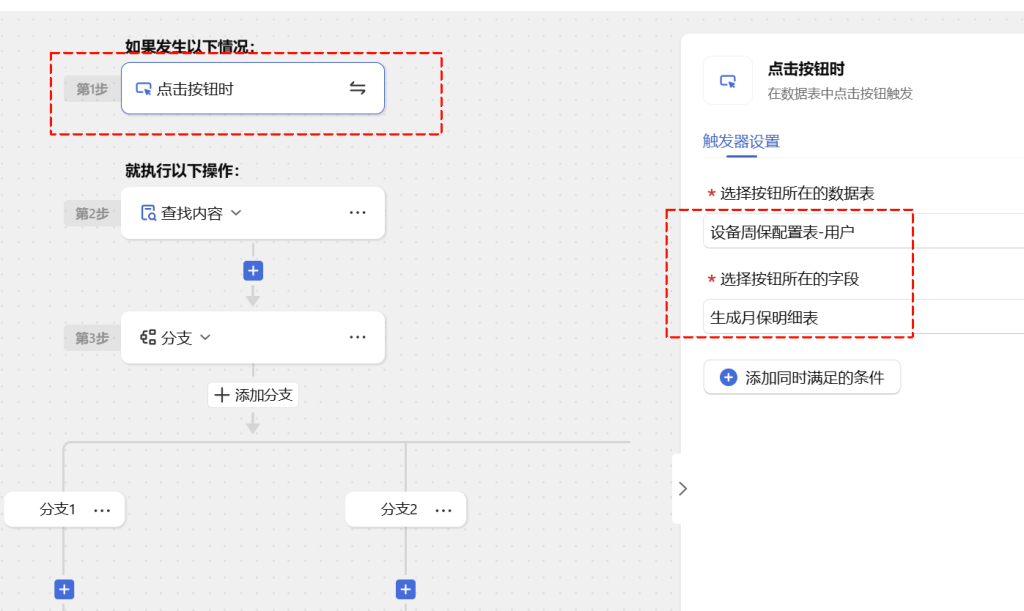
Task: Expand the 分支 dropdown chevron
Action: [206, 337]
